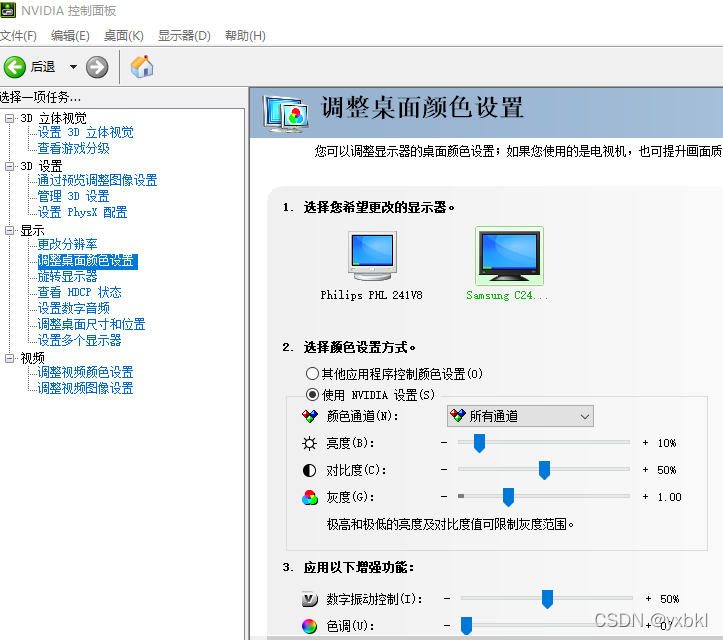Screen dimensions: 723x640
Task: Open the Back history dropdown arrow
Action: click(x=73, y=67)
